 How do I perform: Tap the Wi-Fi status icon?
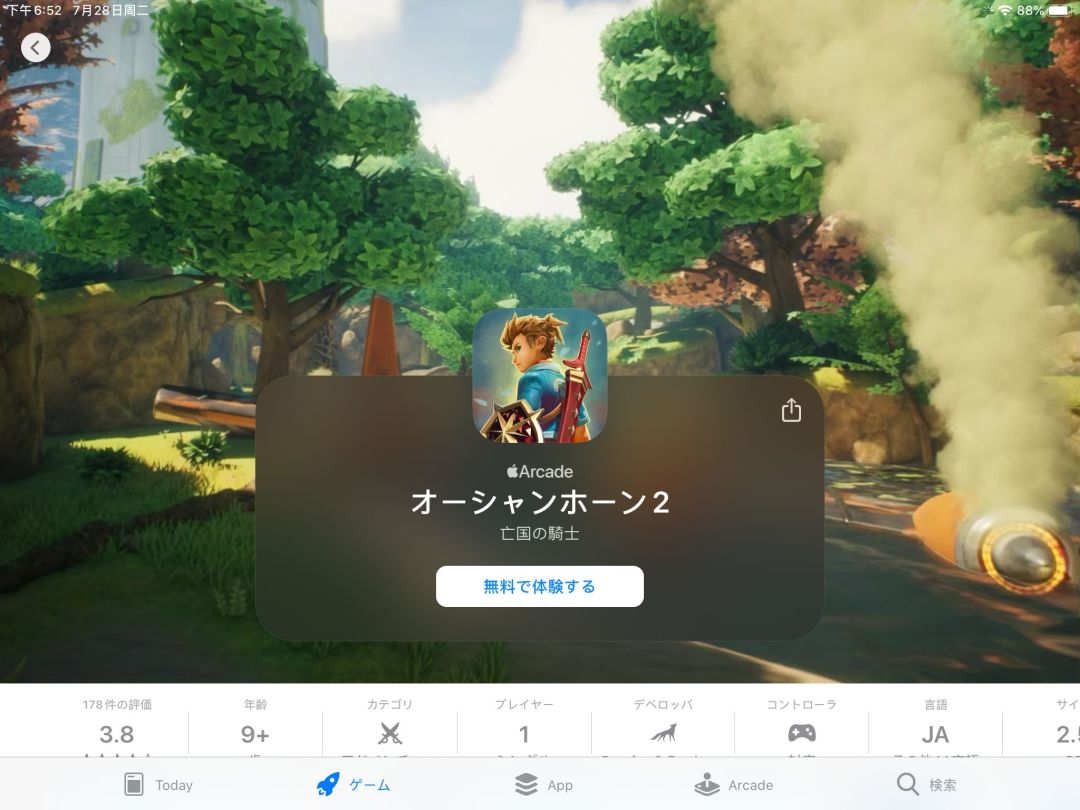point(1005,10)
